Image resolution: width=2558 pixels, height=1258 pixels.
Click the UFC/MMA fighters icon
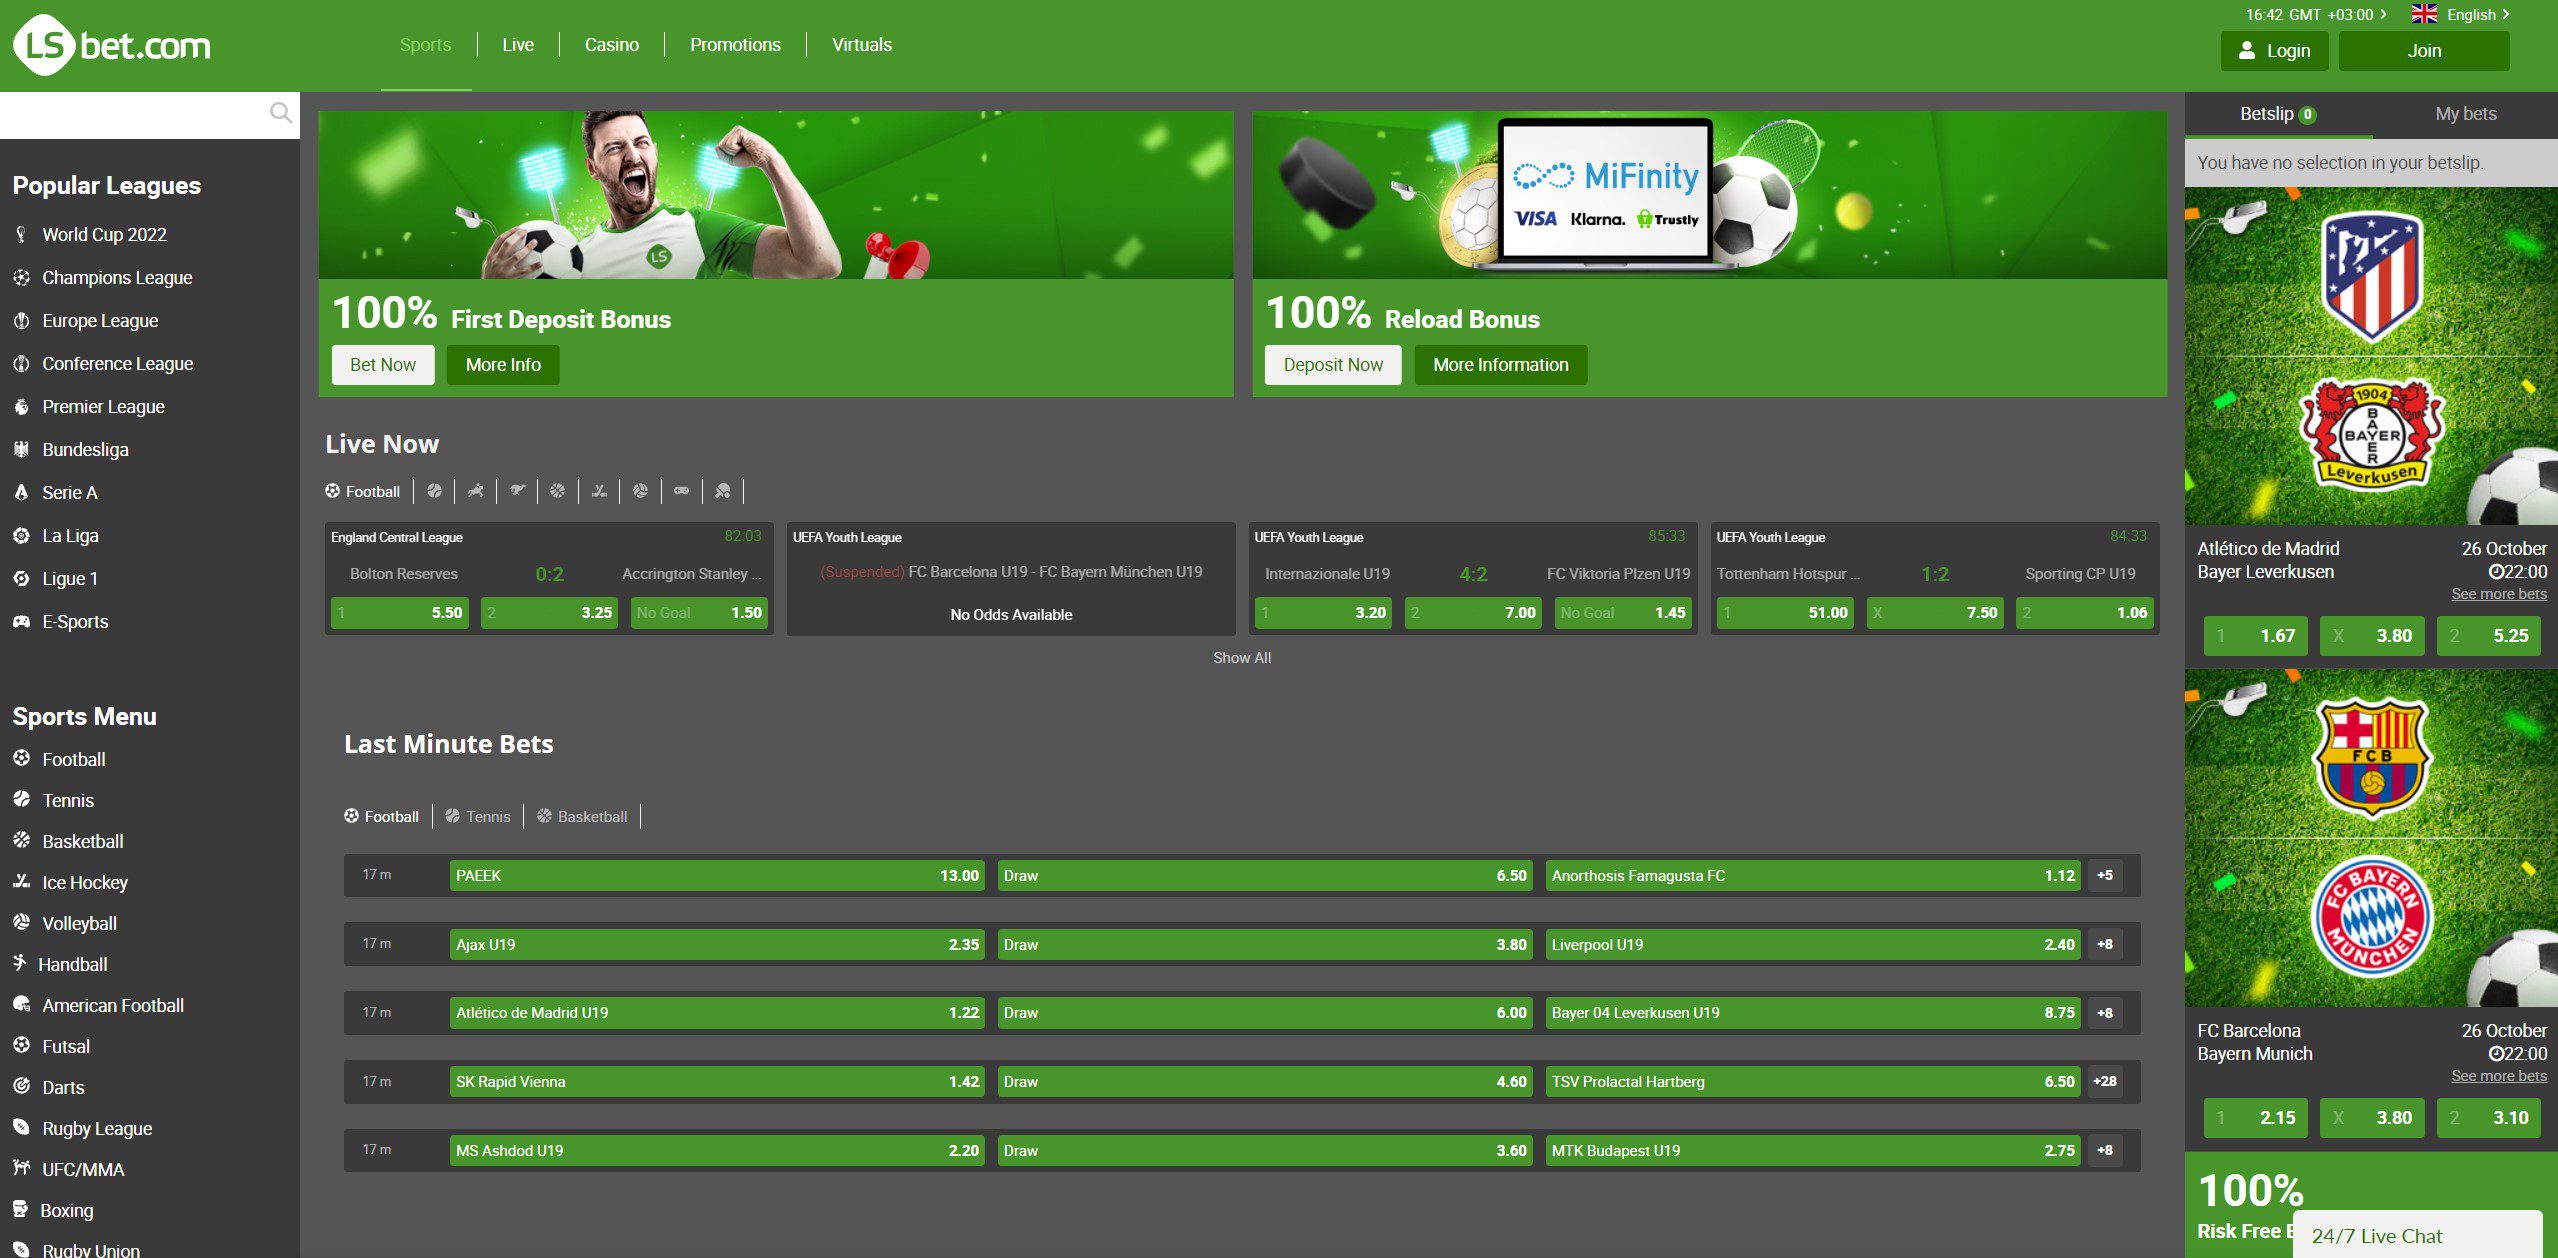coord(21,1167)
